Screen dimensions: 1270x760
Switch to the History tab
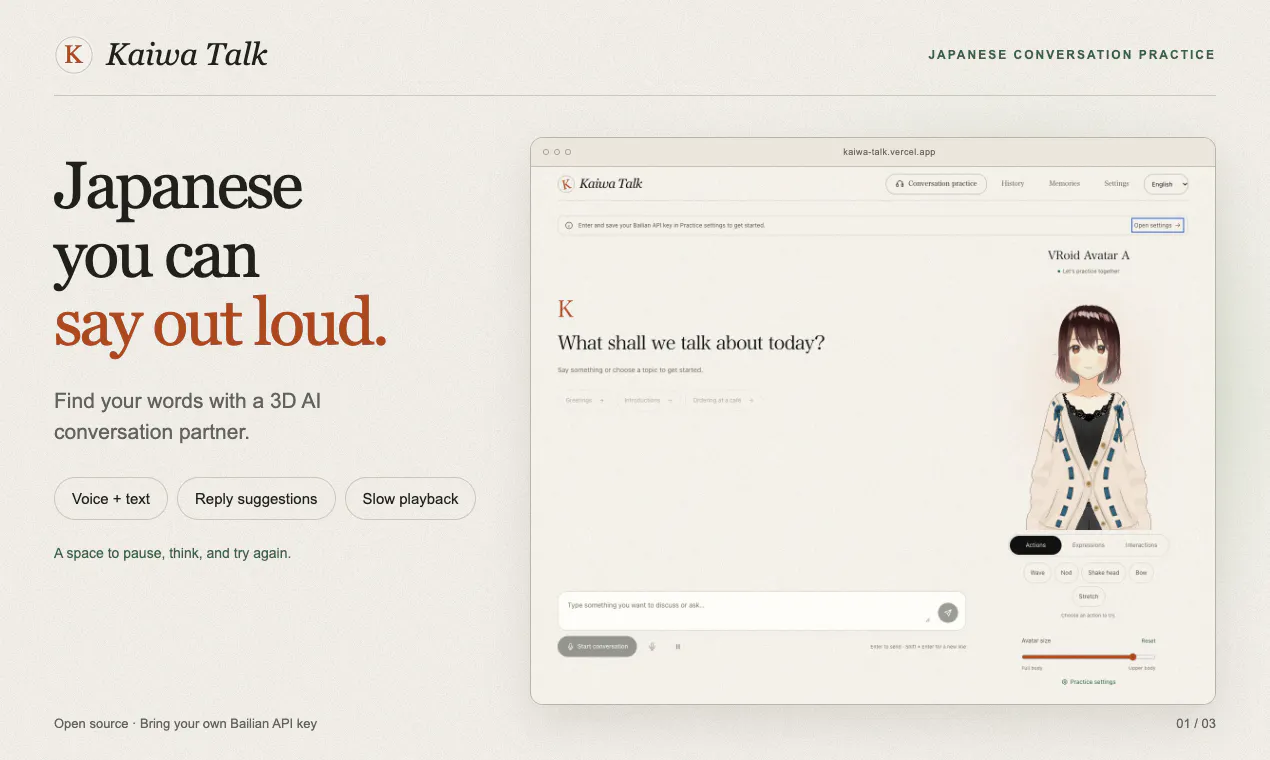1013,184
